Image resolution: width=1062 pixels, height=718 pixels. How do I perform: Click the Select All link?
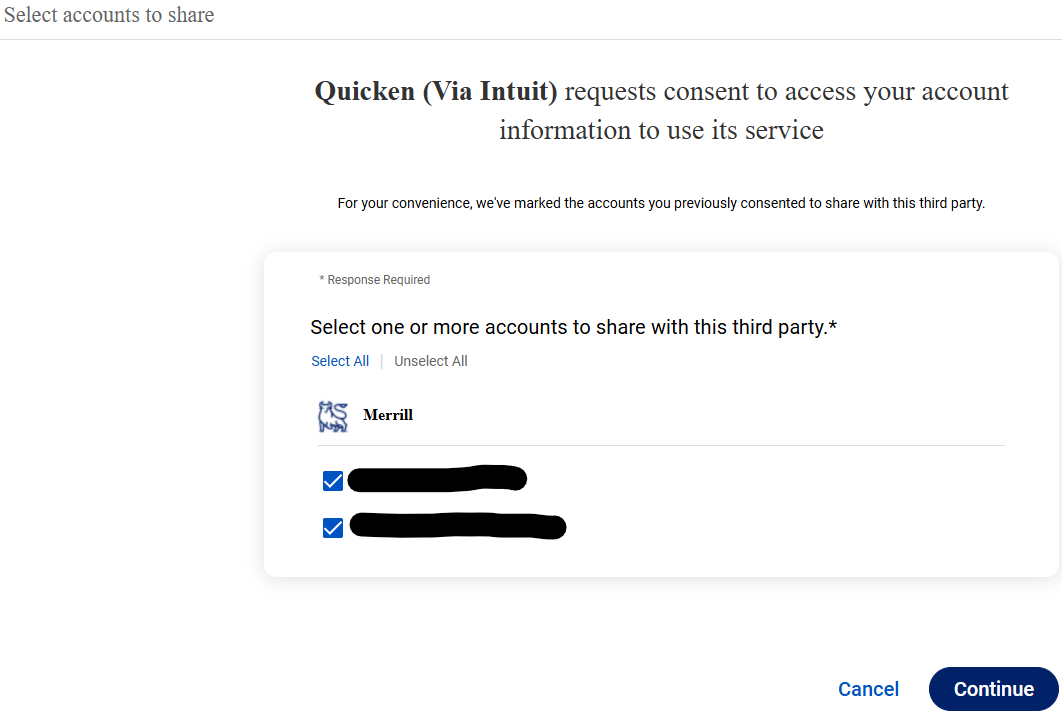tap(340, 361)
